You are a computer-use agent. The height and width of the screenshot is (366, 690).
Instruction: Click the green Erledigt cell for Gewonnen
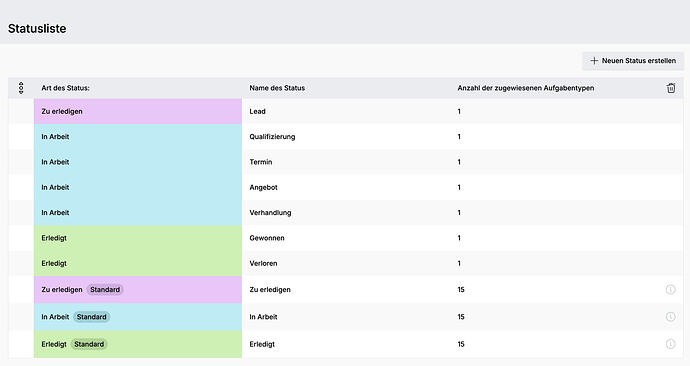pos(138,238)
